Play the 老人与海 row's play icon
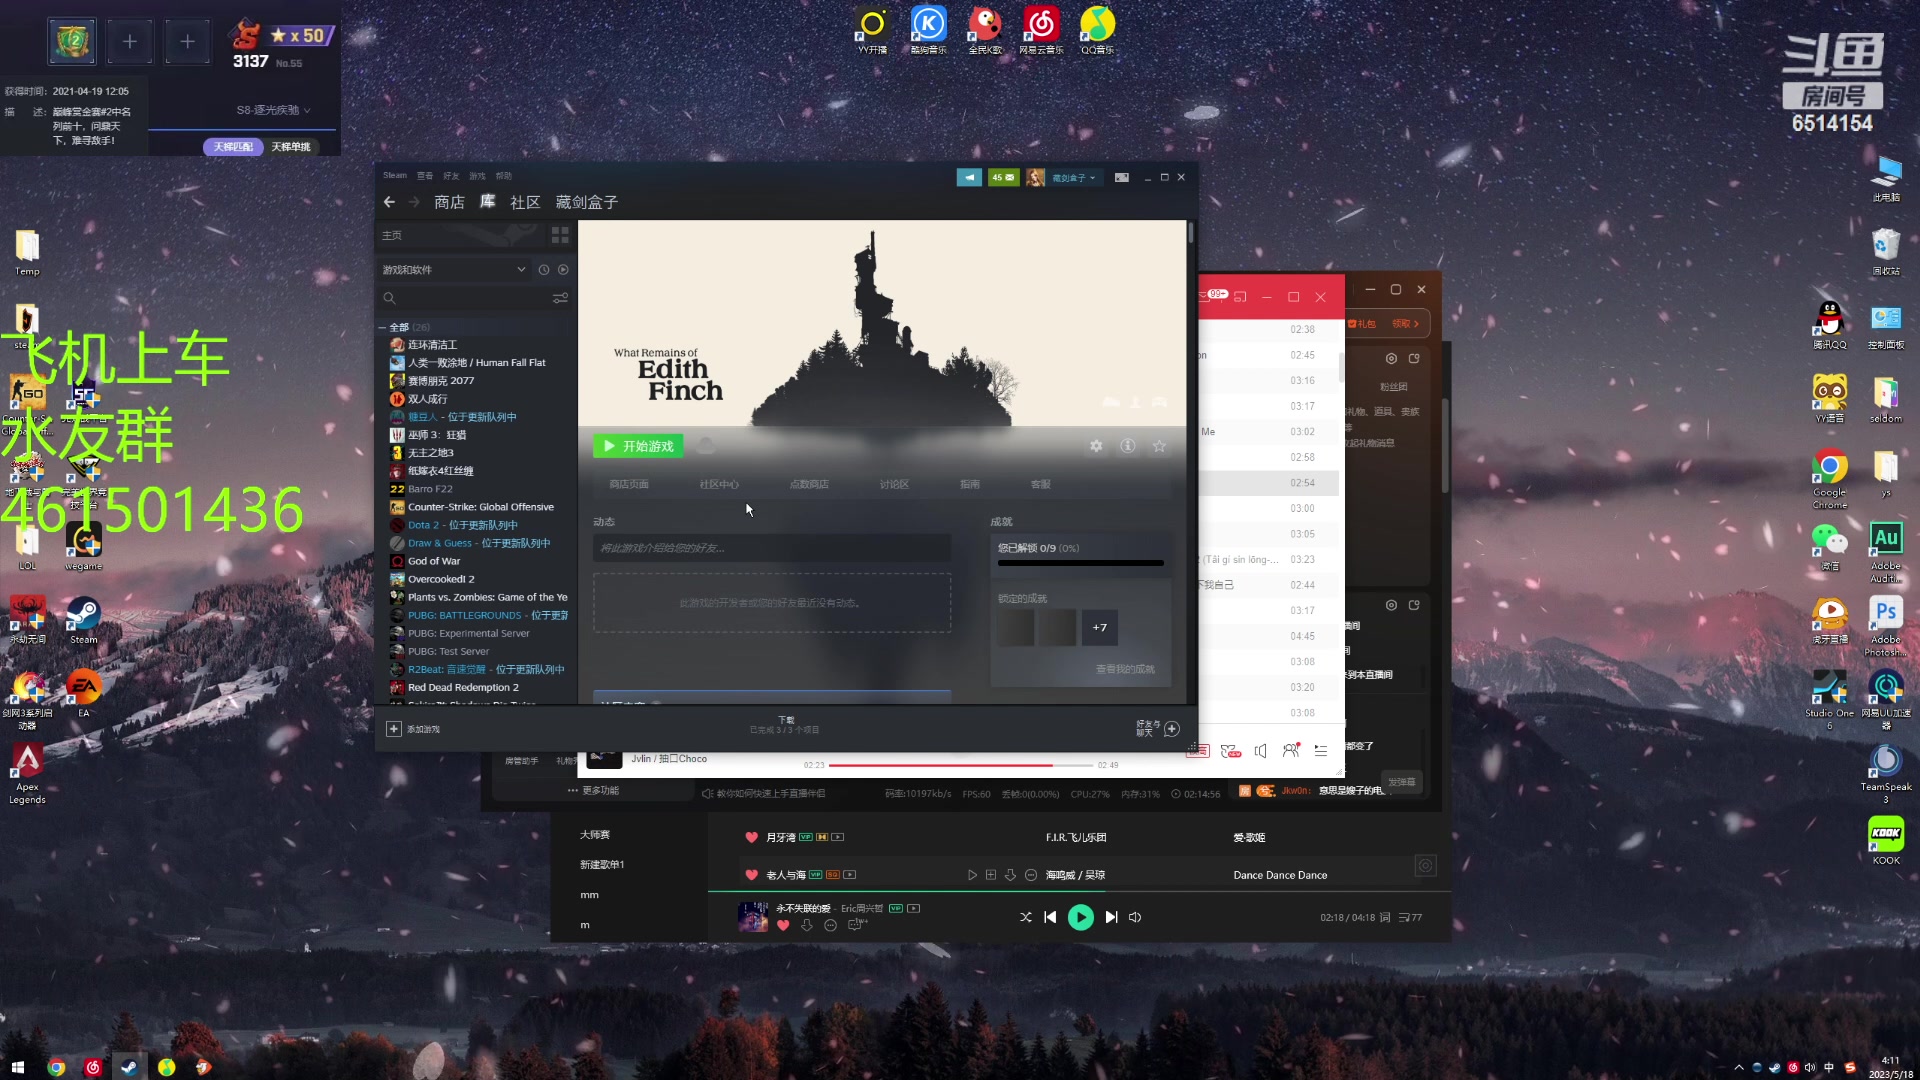The height and width of the screenshot is (1080, 1920). pos(972,875)
